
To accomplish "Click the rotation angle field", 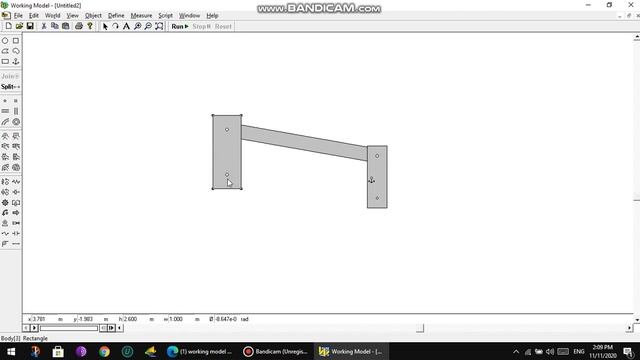I will click(226, 319).
